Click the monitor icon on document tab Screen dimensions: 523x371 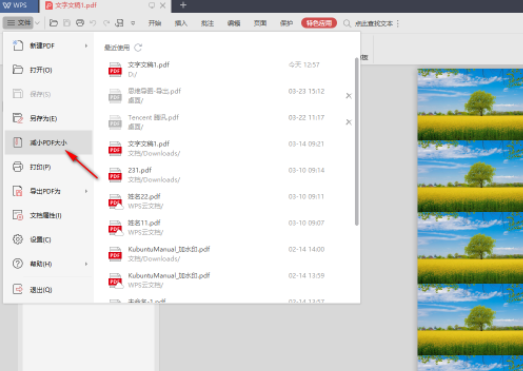coord(152,6)
